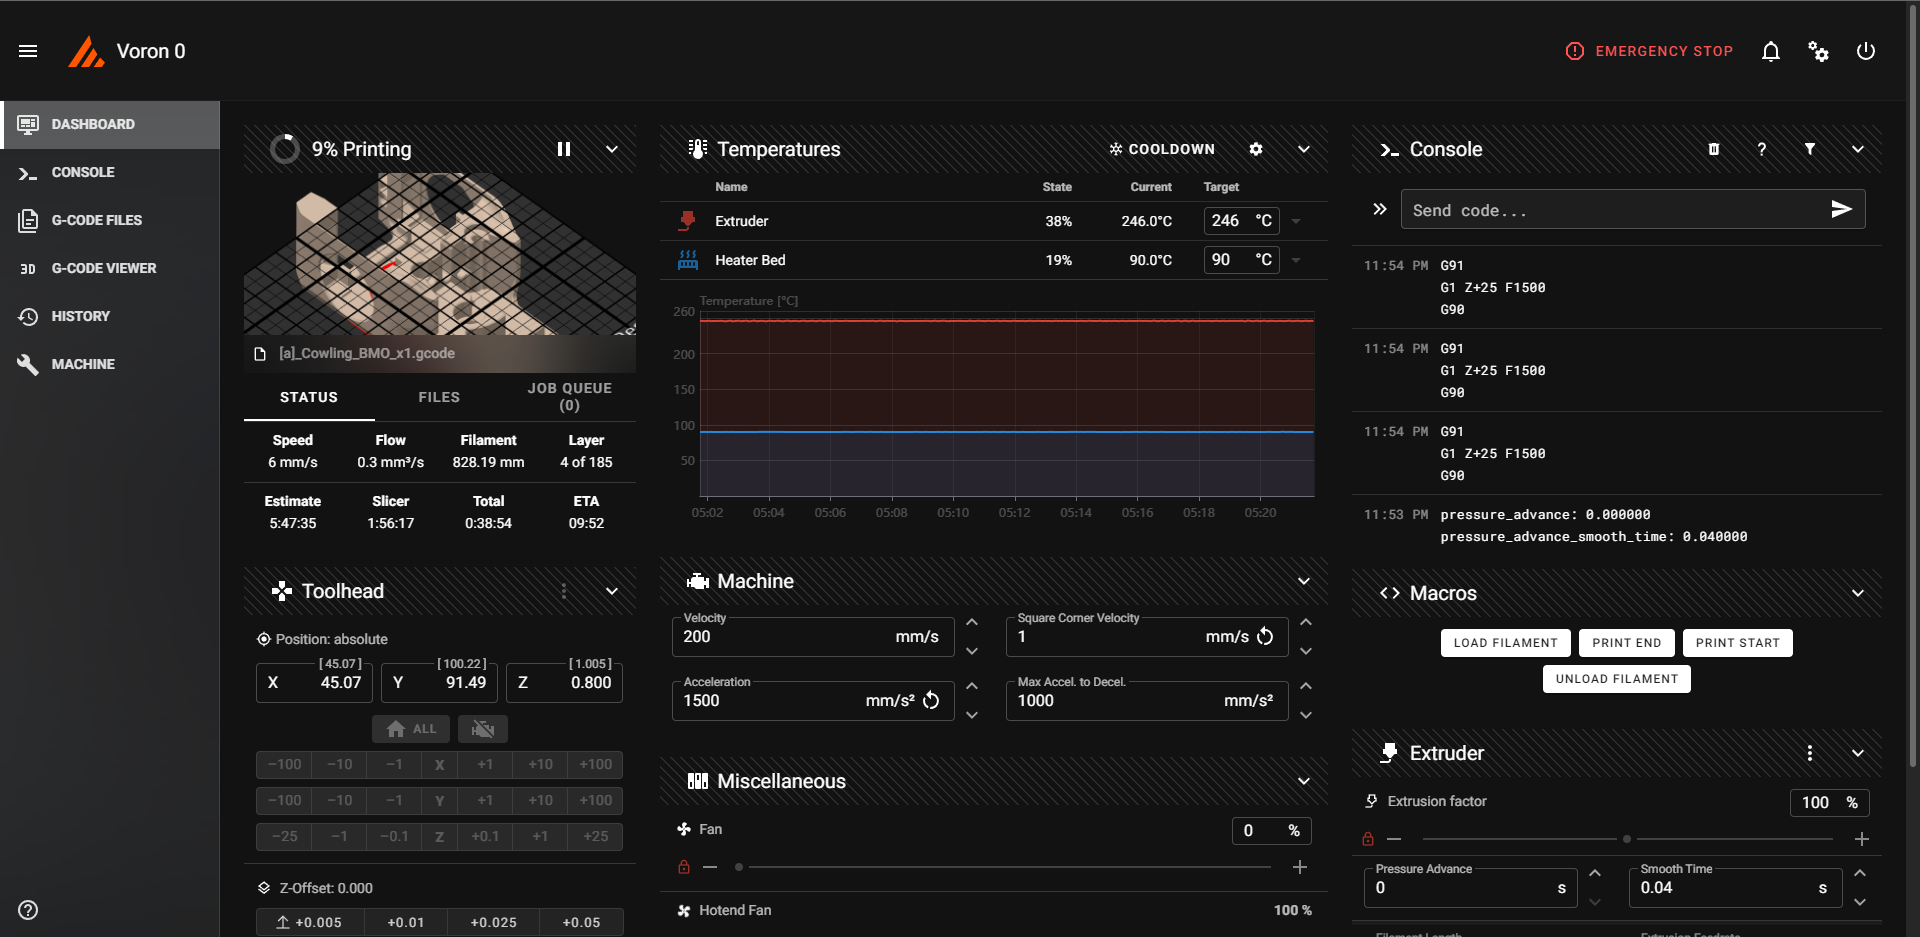1920x937 pixels.
Task: Disable motors in Toolhead panel
Action: click(x=483, y=729)
